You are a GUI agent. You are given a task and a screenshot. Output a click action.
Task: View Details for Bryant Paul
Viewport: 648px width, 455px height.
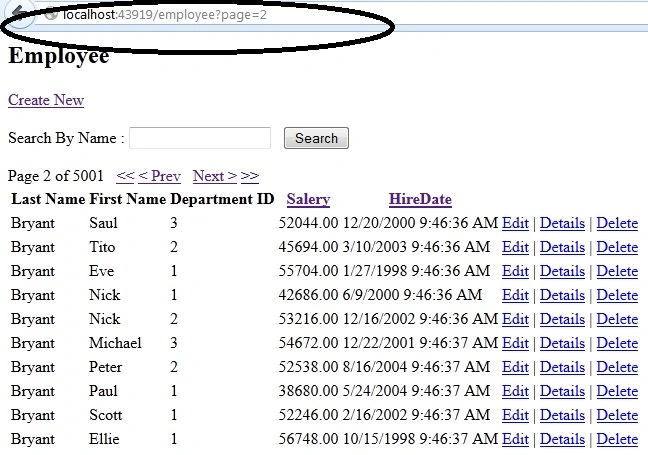click(562, 391)
